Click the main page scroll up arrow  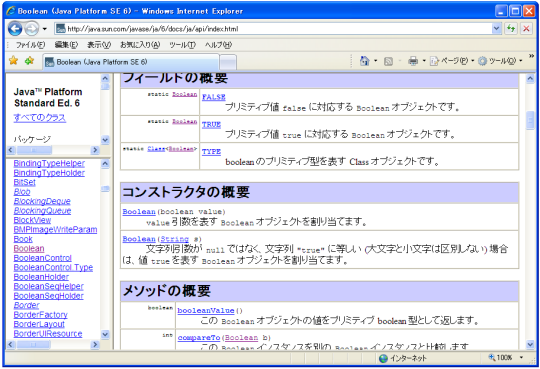530,79
